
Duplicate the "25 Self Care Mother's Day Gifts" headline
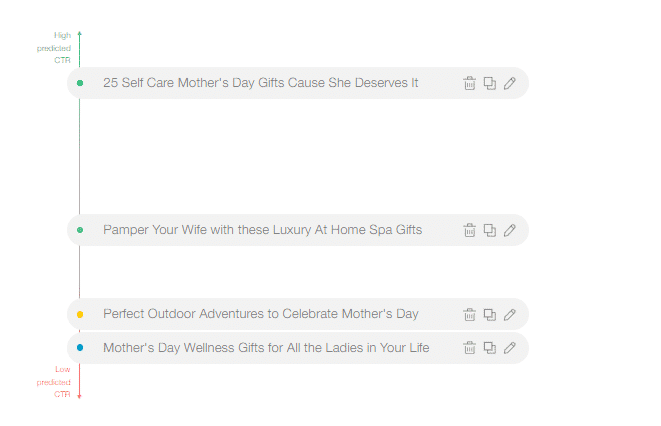[489, 83]
